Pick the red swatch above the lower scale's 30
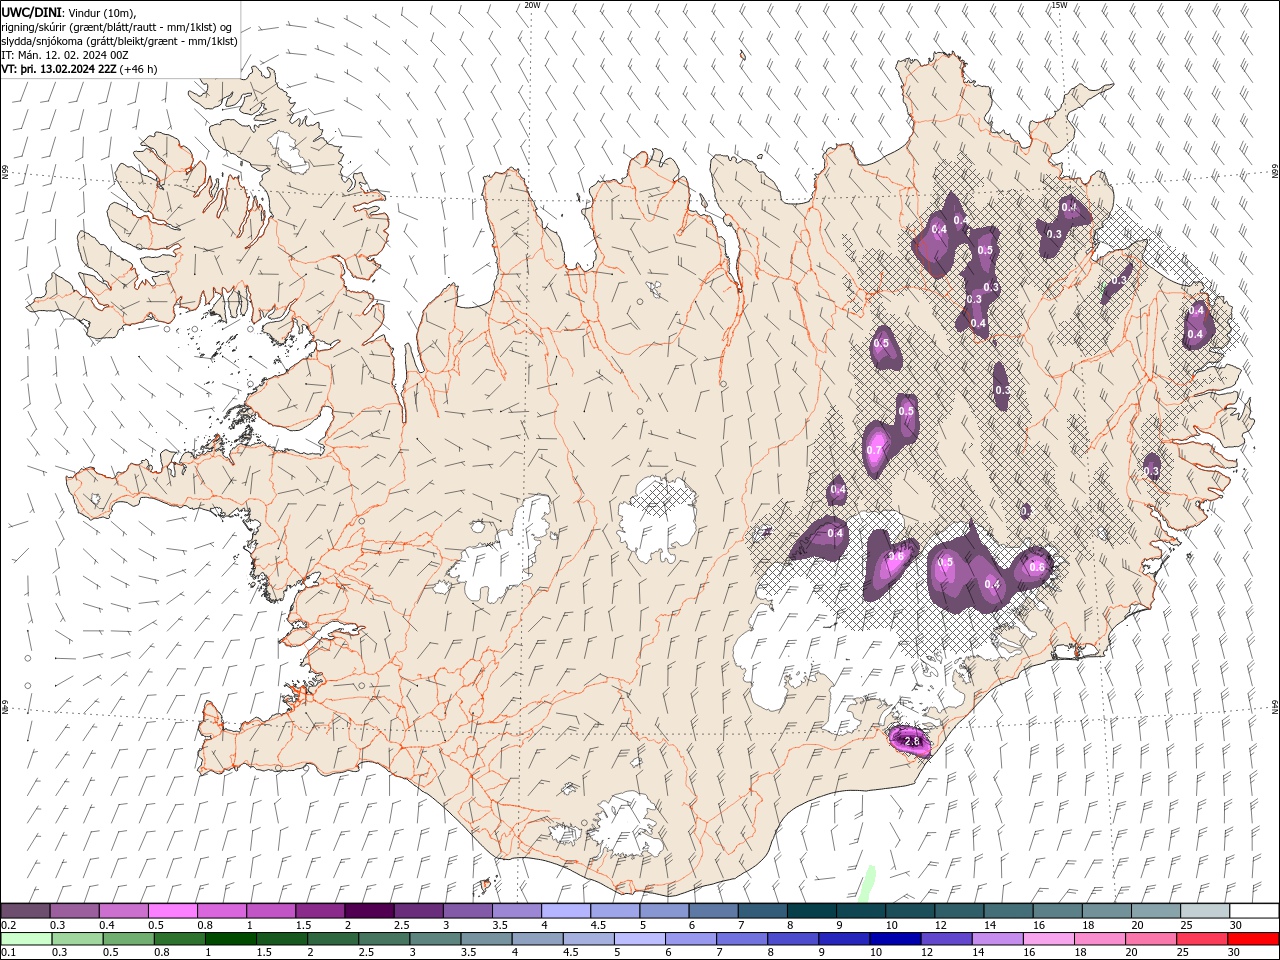Viewport: 1280px width, 960px height. point(1254,939)
